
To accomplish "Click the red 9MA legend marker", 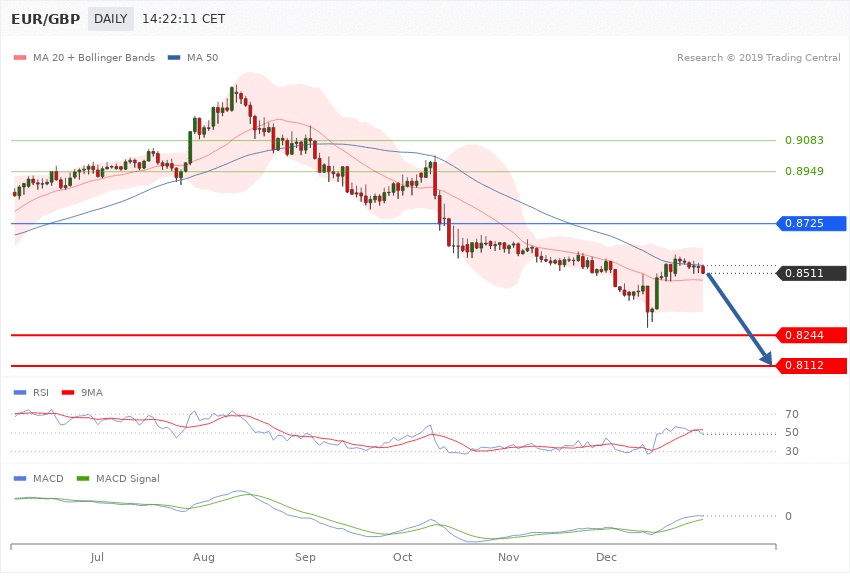I will (x=68, y=393).
